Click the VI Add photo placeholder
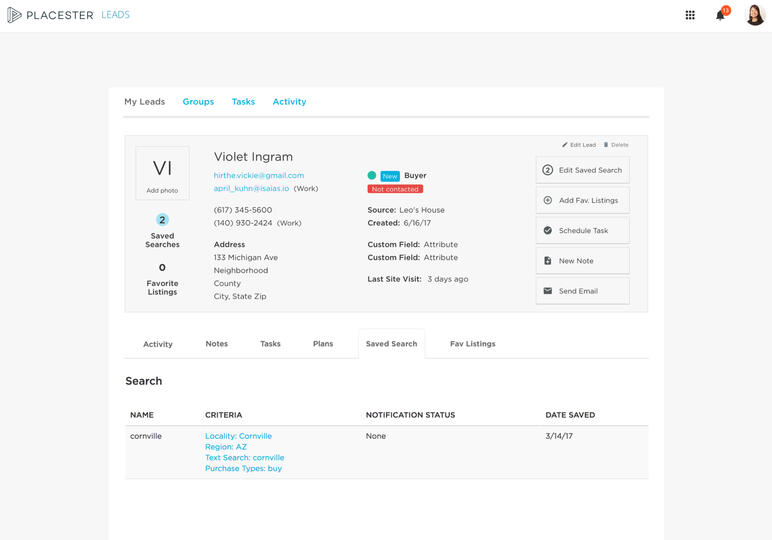Image resolution: width=772 pixels, height=540 pixels. coord(162,173)
